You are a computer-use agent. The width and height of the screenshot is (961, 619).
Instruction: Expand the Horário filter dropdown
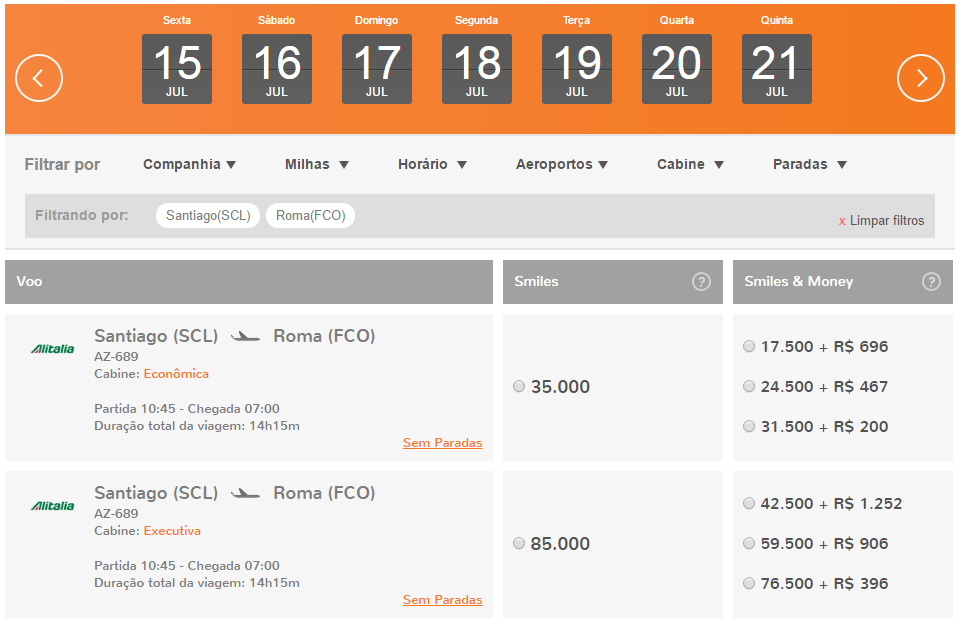432,164
